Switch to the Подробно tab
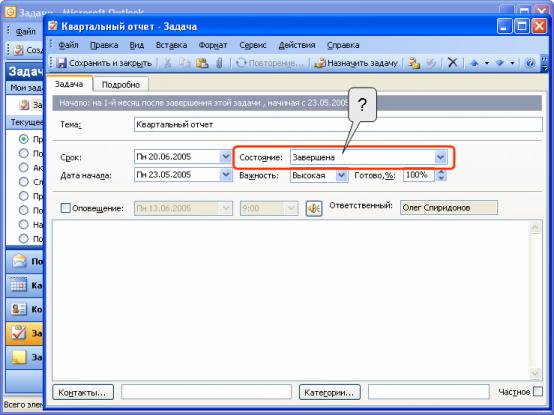This screenshot has width=554, height=415. coord(121,85)
